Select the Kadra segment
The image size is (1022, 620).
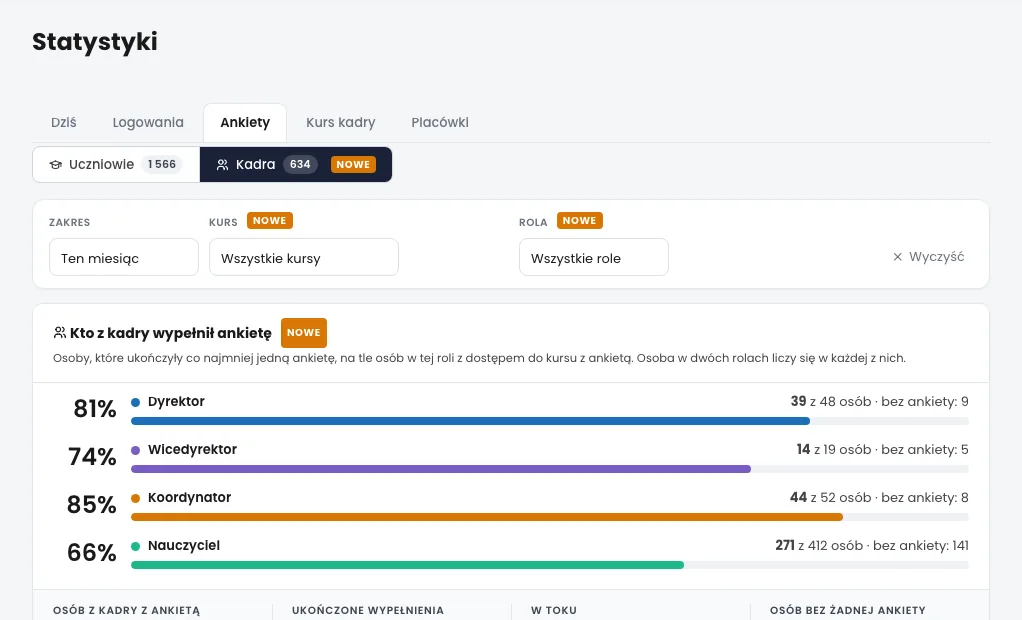point(296,164)
